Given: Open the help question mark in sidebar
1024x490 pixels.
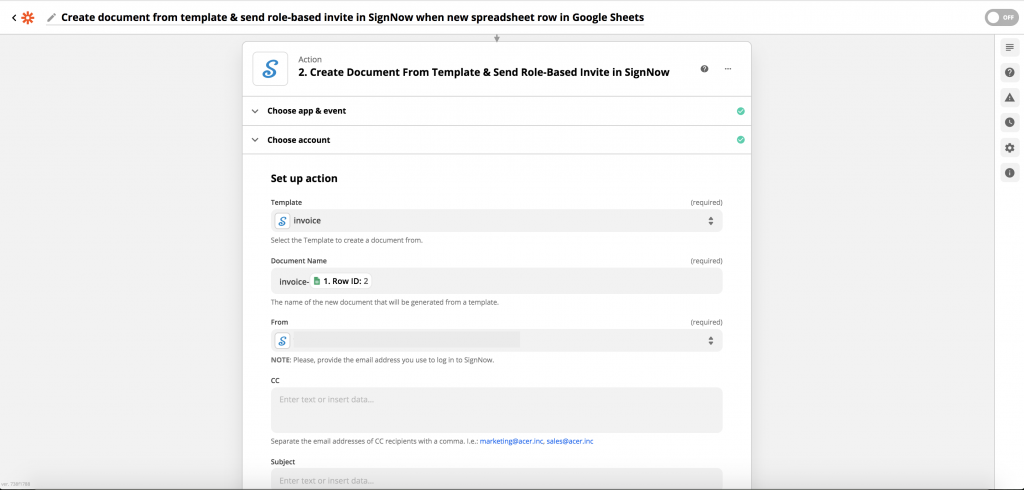Looking at the screenshot, I should pos(1009,72).
